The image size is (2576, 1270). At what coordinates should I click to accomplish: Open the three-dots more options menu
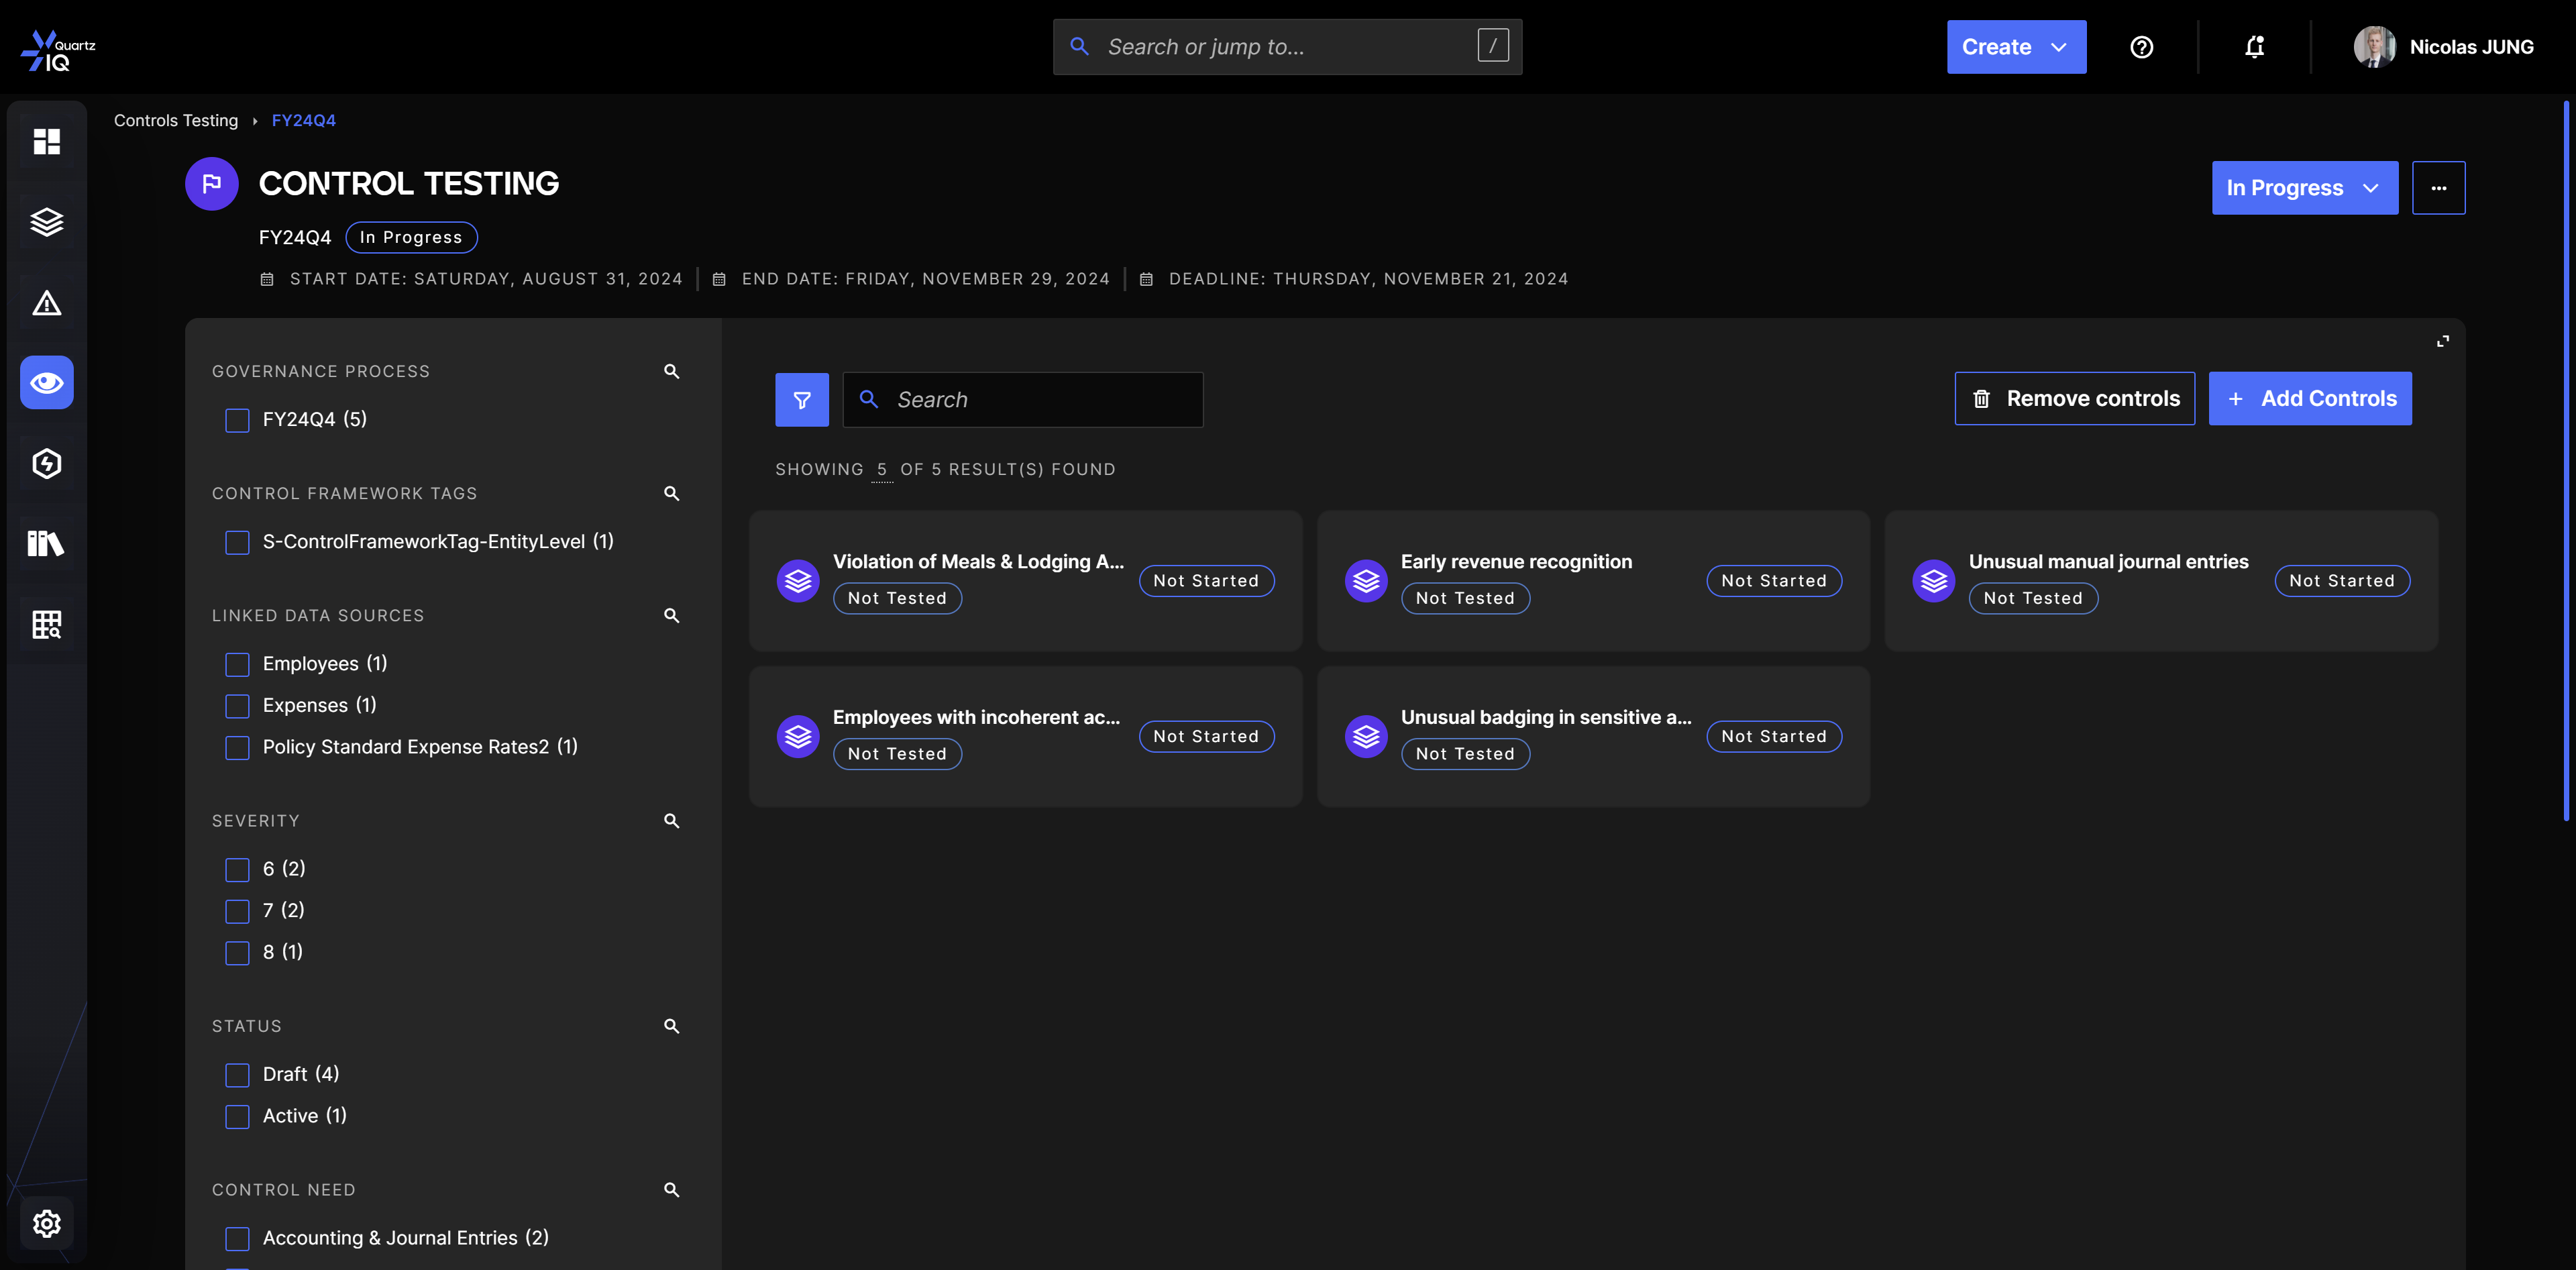2438,188
